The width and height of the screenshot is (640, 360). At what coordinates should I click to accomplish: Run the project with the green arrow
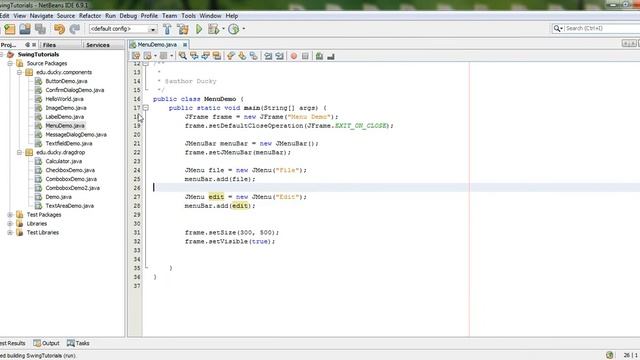point(199,29)
